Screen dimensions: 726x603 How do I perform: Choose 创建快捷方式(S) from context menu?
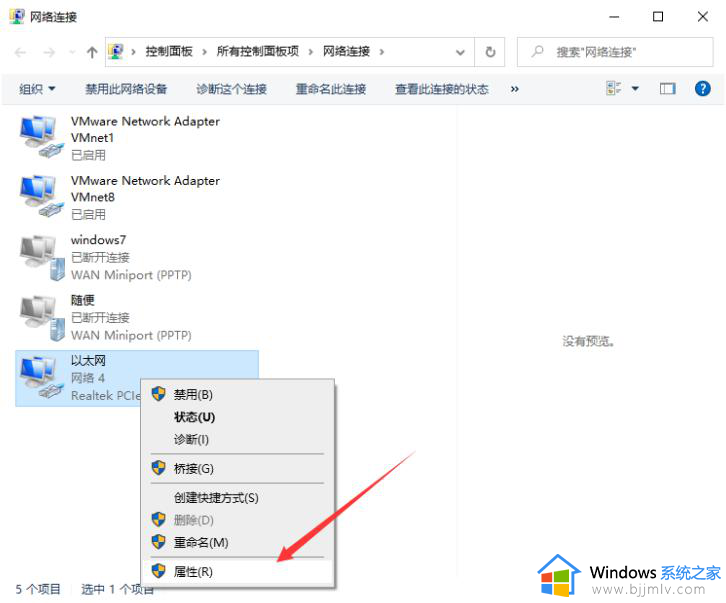tap(238, 497)
